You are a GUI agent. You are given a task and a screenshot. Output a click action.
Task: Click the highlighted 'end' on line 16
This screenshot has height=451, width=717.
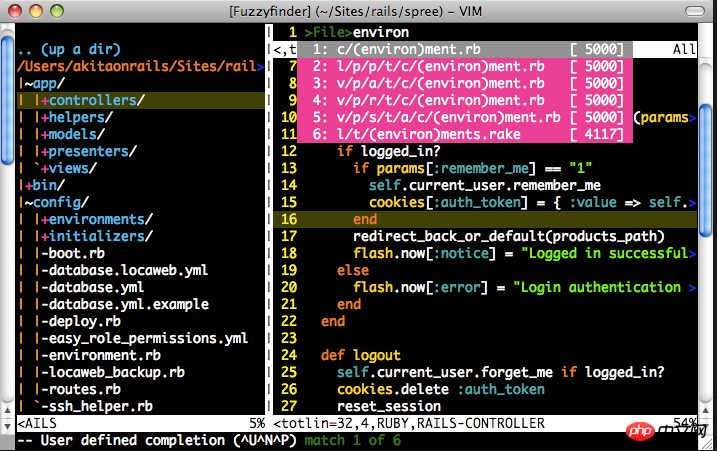point(365,219)
